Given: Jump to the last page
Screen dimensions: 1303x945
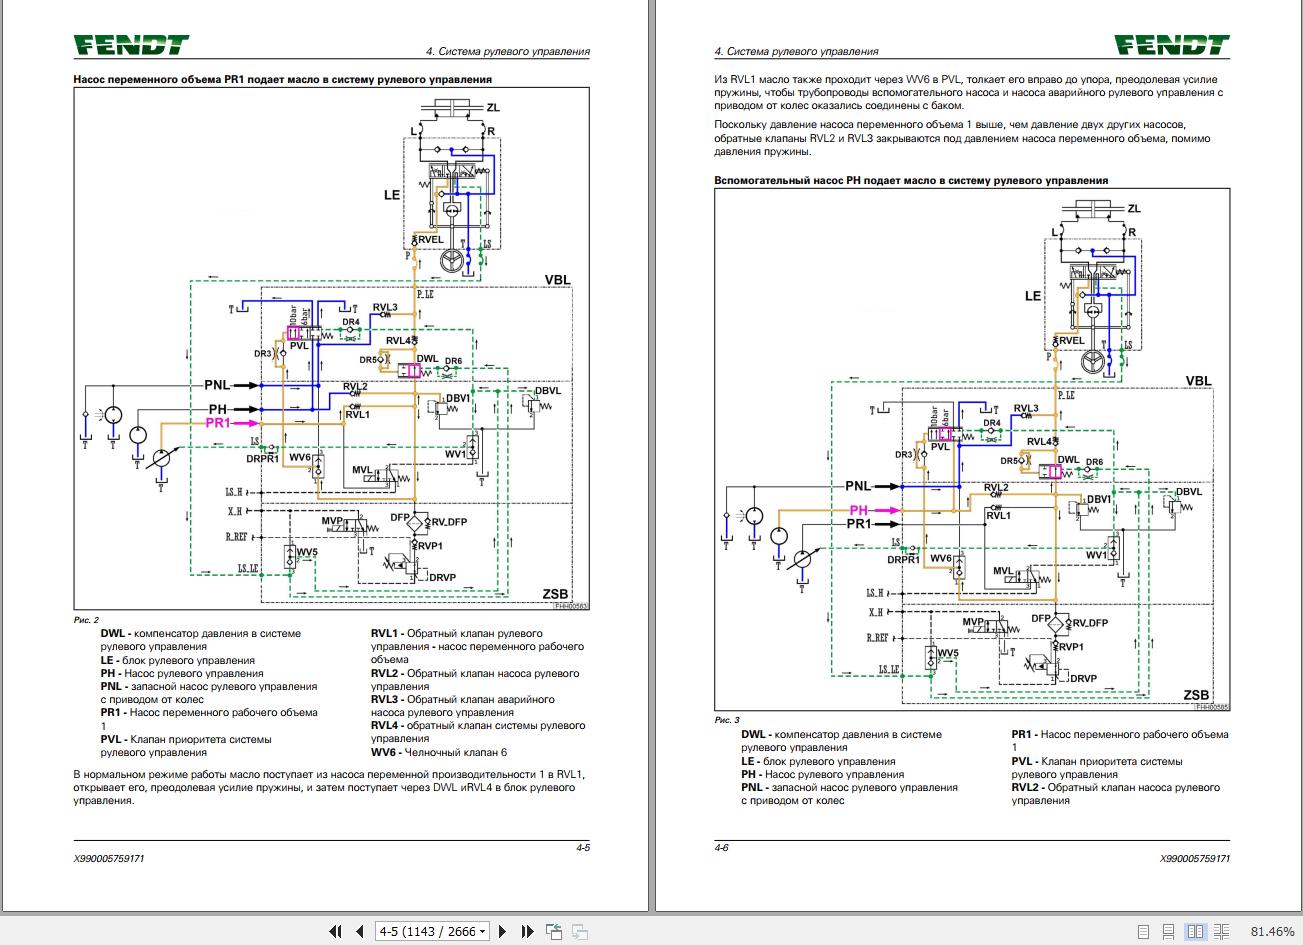Looking at the screenshot, I should click(526, 932).
